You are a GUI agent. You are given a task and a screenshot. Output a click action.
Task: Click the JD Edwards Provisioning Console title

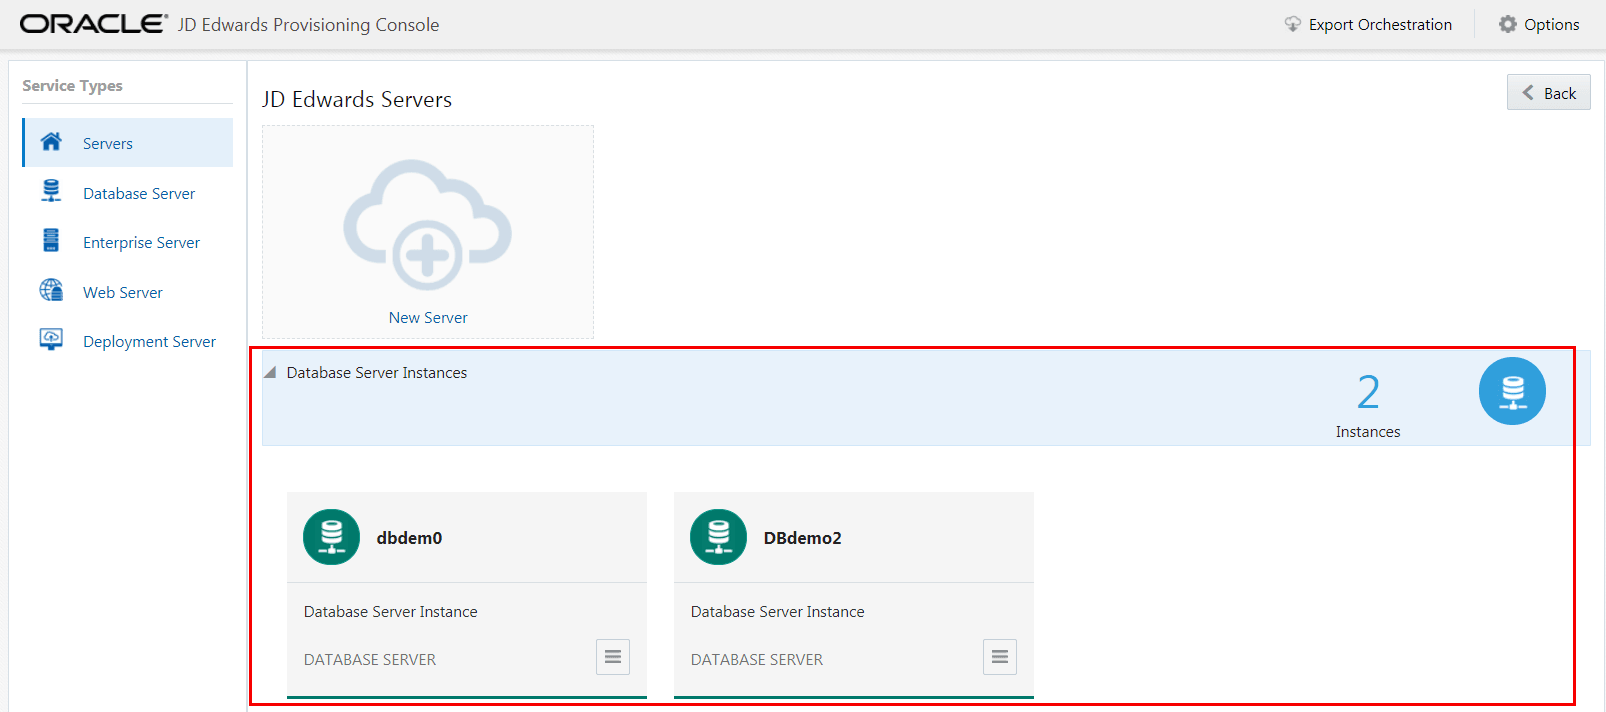pyautogui.click(x=309, y=24)
